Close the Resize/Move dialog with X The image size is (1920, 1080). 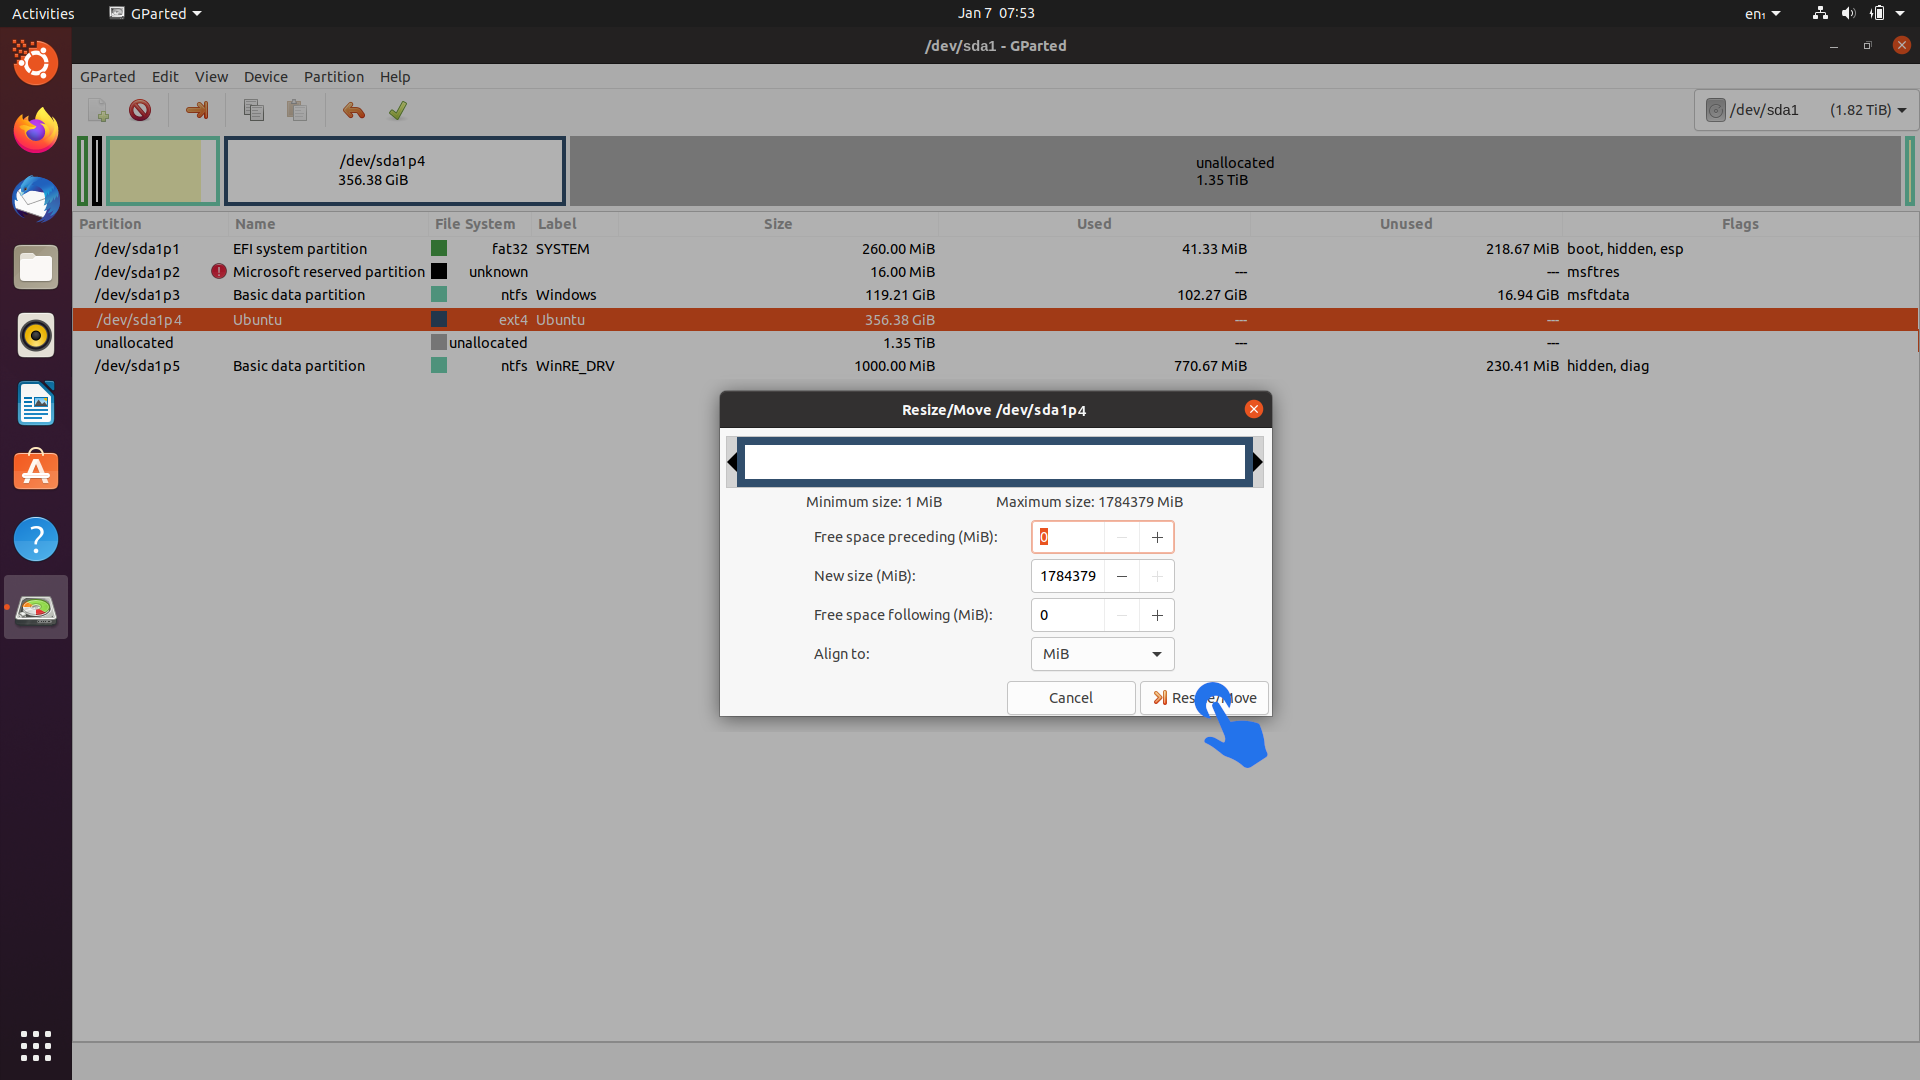tap(1253, 409)
